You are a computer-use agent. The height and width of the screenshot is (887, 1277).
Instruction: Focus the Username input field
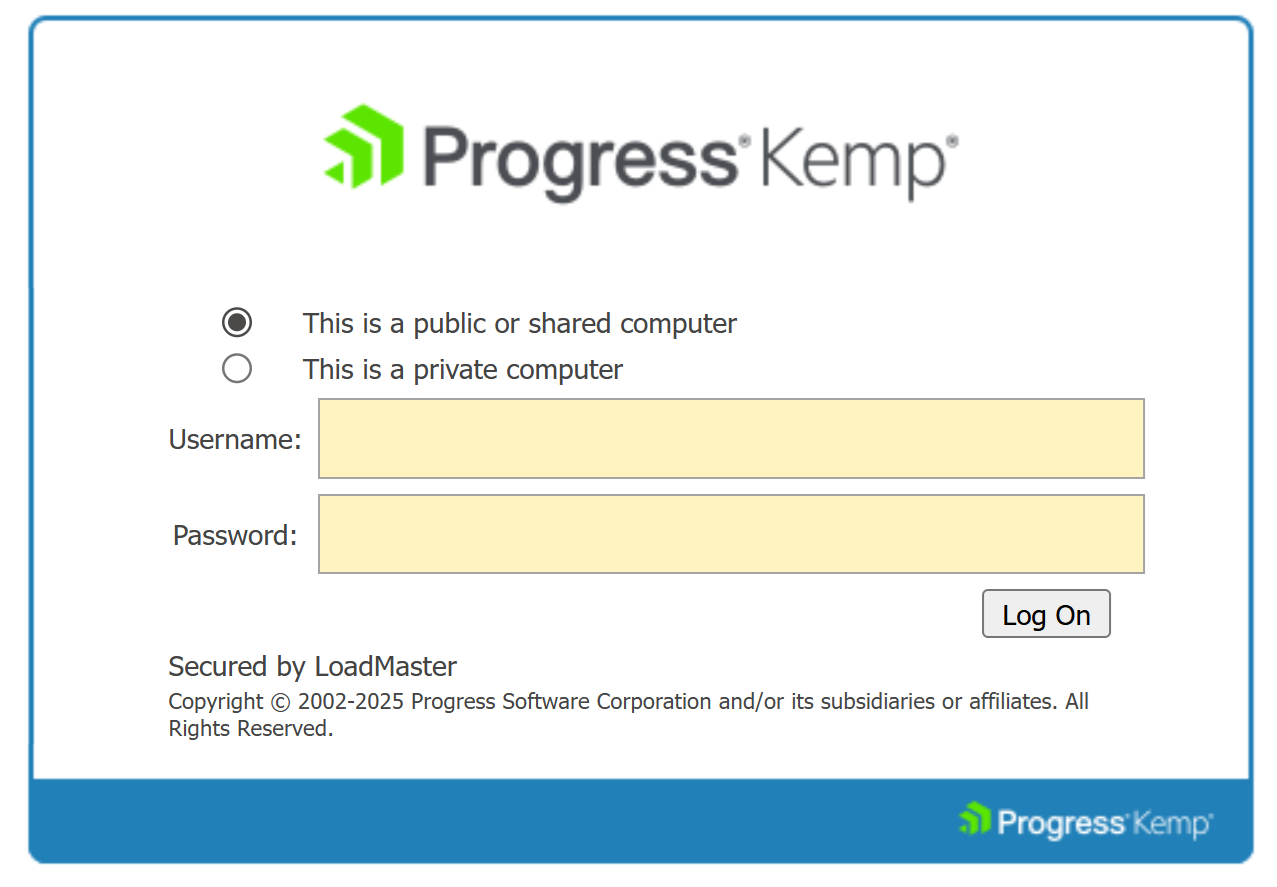tap(731, 439)
